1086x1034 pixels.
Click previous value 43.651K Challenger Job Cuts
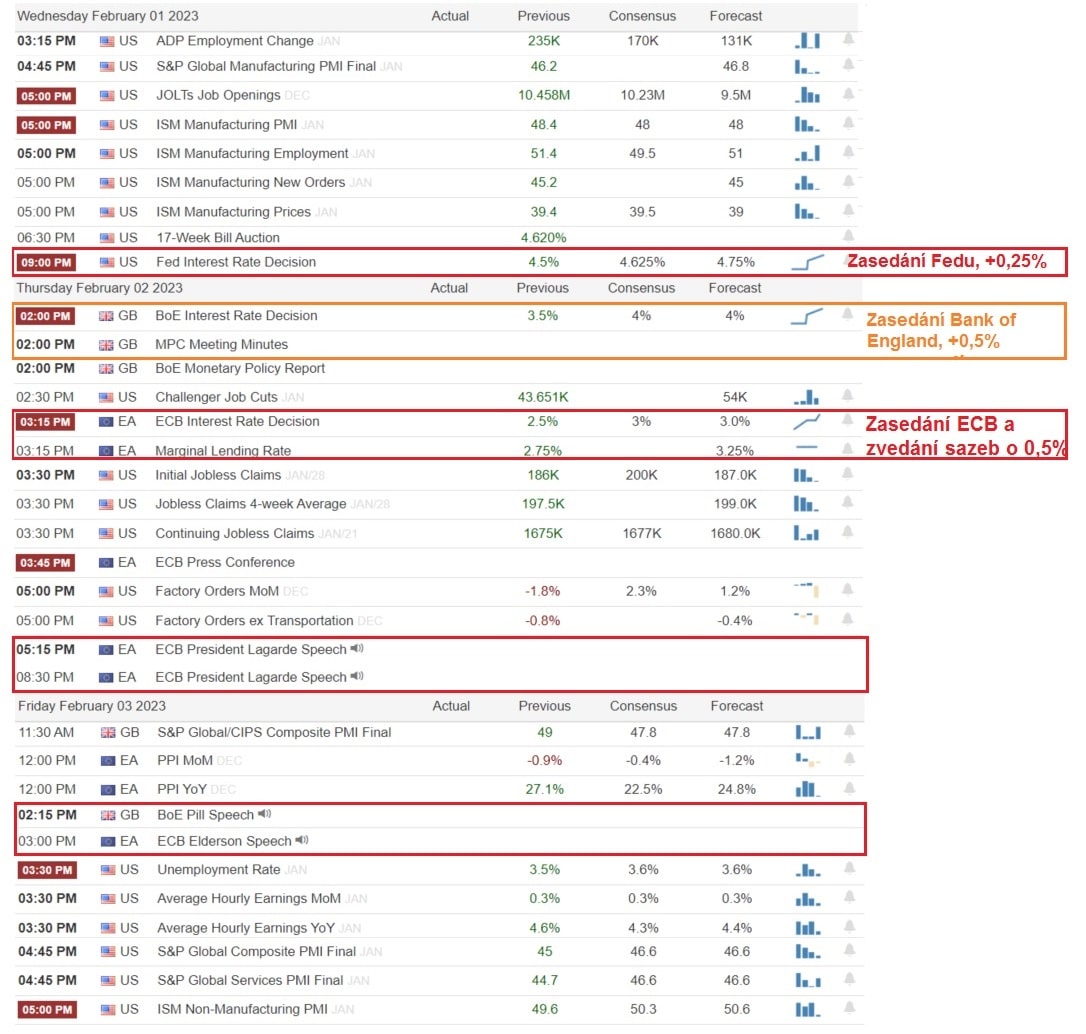(x=543, y=397)
